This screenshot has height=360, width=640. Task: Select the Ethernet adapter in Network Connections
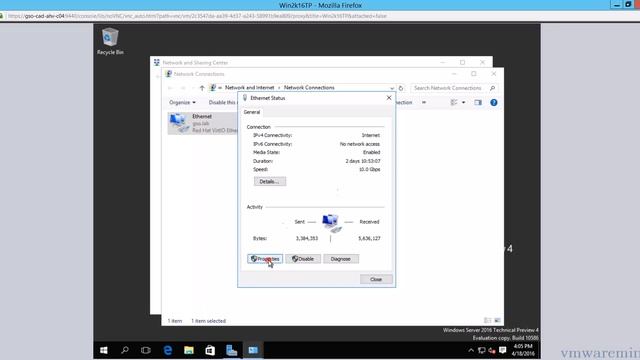(202, 123)
